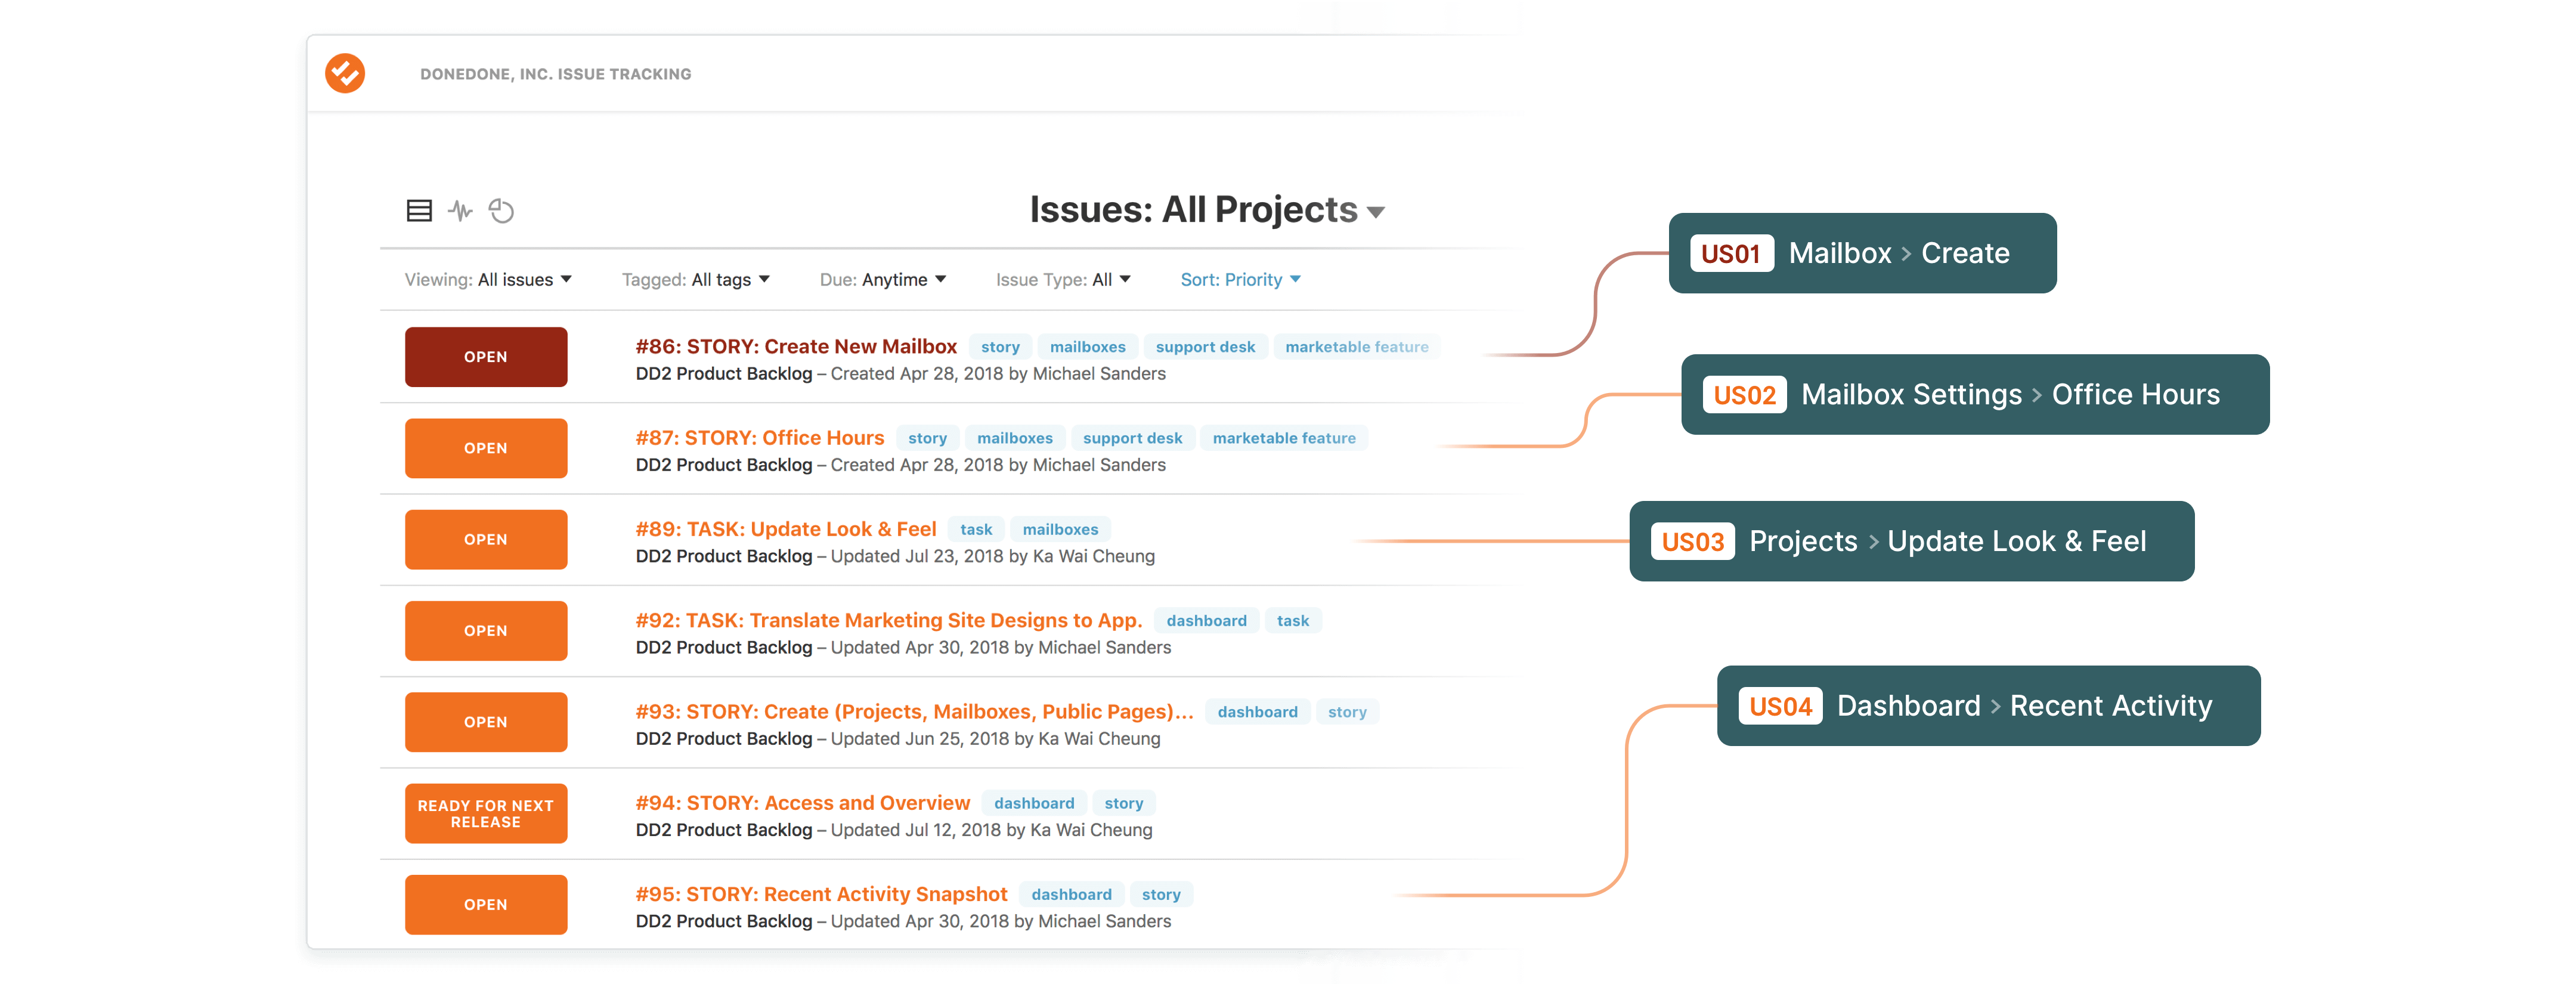This screenshot has width=2576, height=984.
Task: Open the Issue Type: All dropdown
Action: 1063,279
